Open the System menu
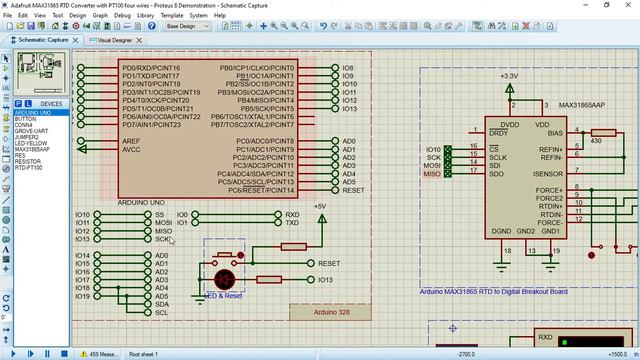640x360 pixels. click(x=198, y=16)
